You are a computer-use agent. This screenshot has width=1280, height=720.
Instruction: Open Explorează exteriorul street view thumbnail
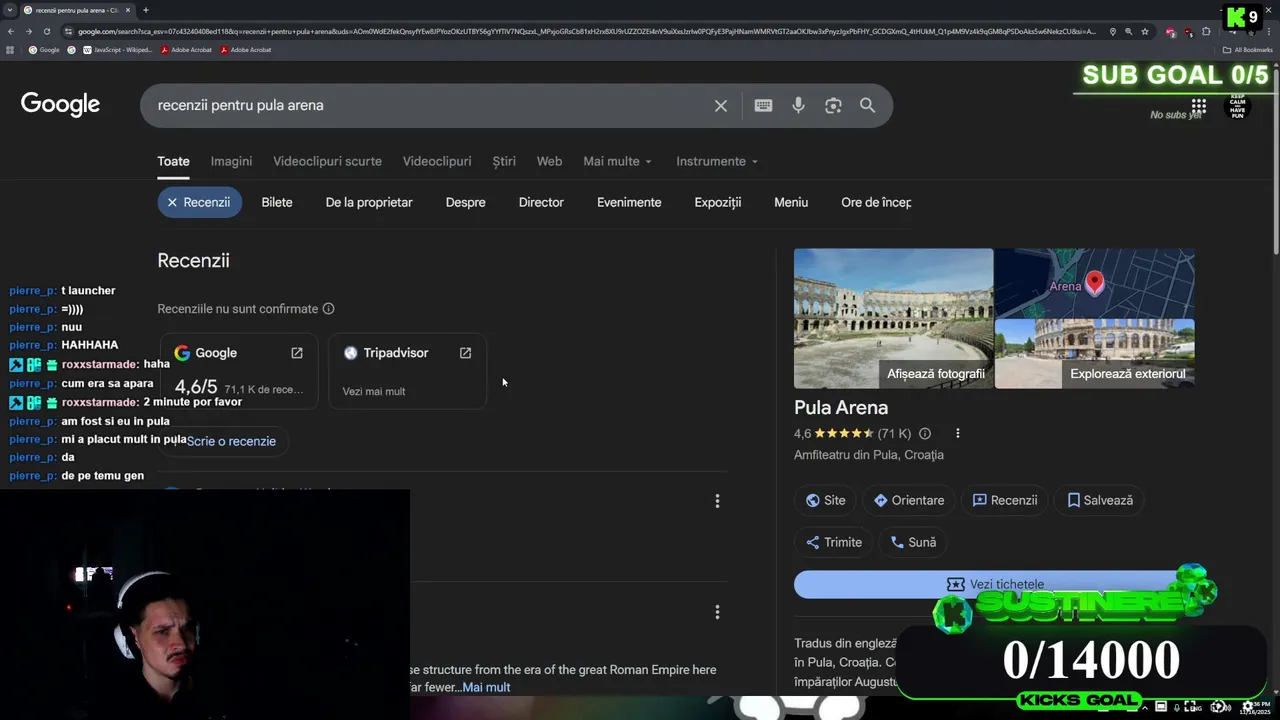1095,354
